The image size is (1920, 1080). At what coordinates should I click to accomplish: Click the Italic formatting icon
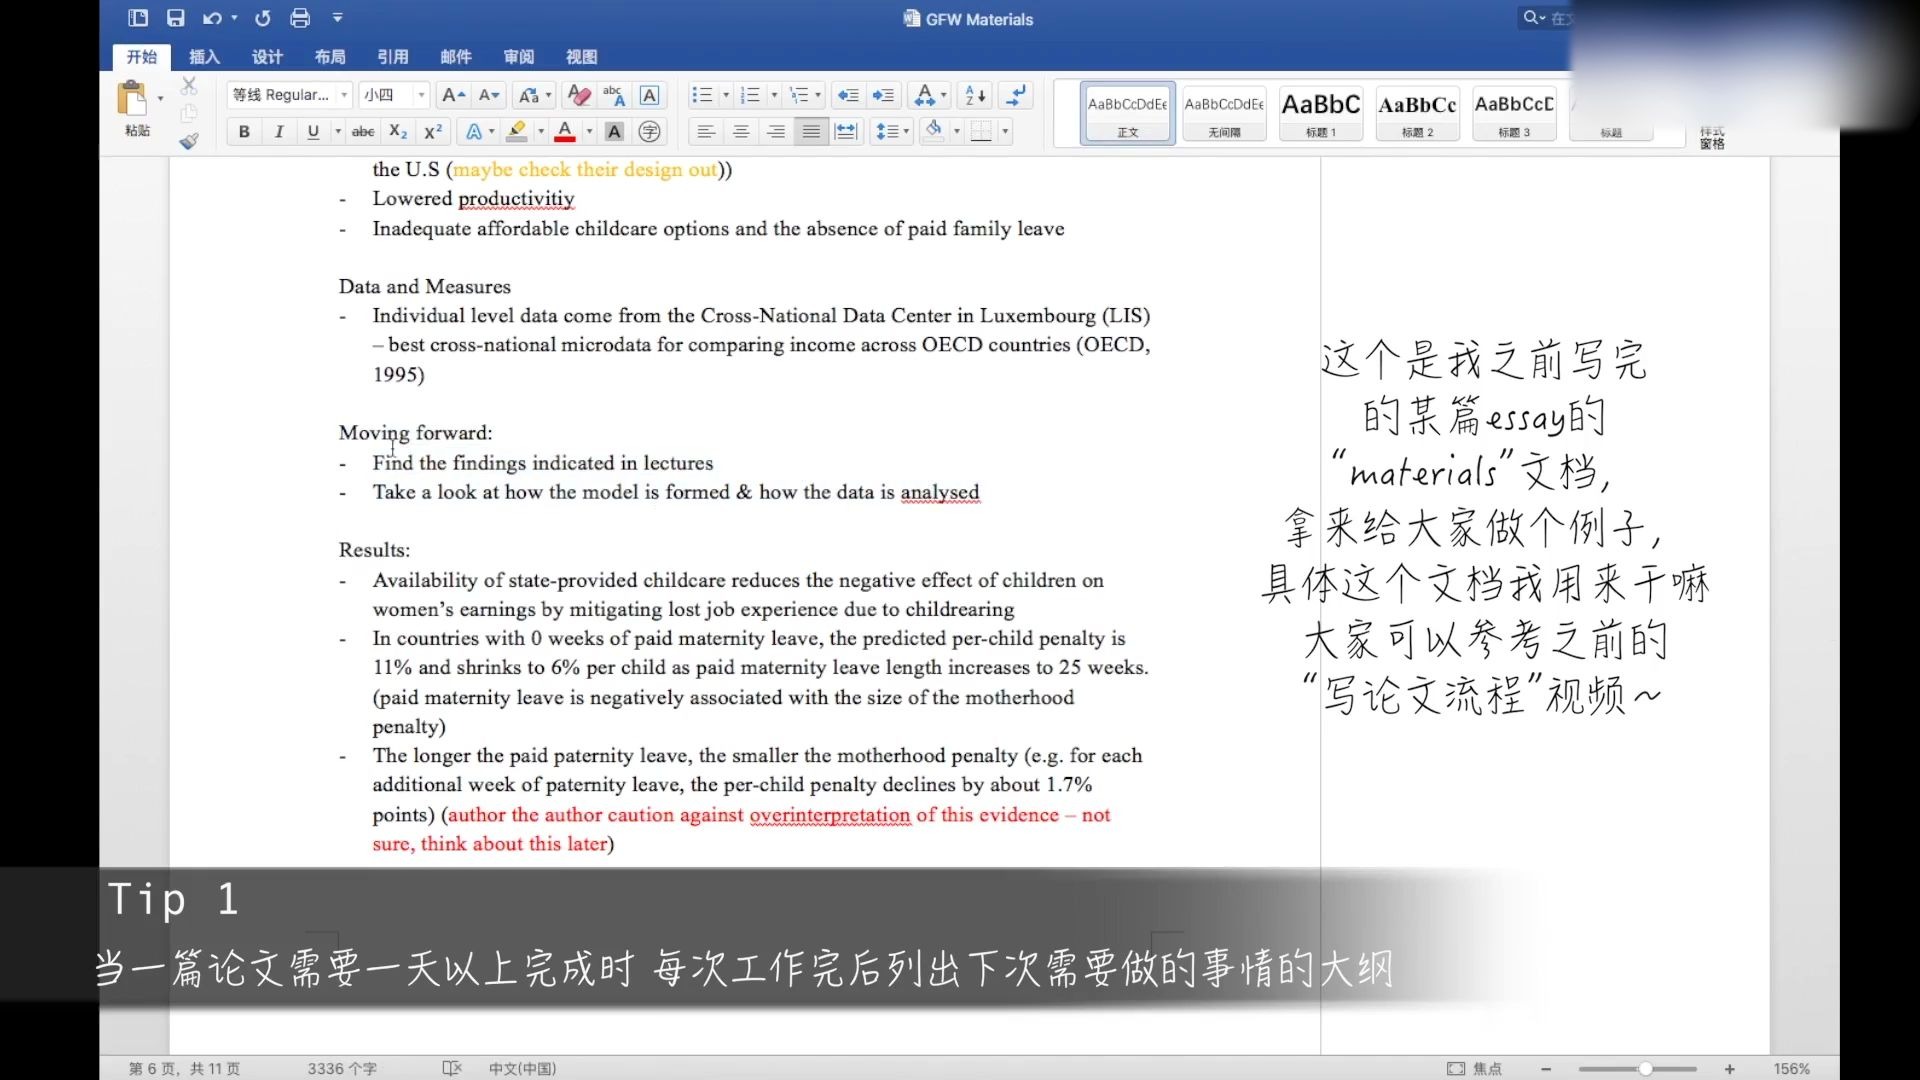pyautogui.click(x=278, y=131)
